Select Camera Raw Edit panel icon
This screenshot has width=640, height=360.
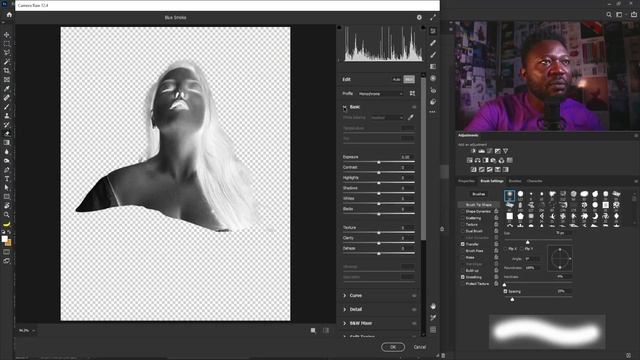[433, 31]
